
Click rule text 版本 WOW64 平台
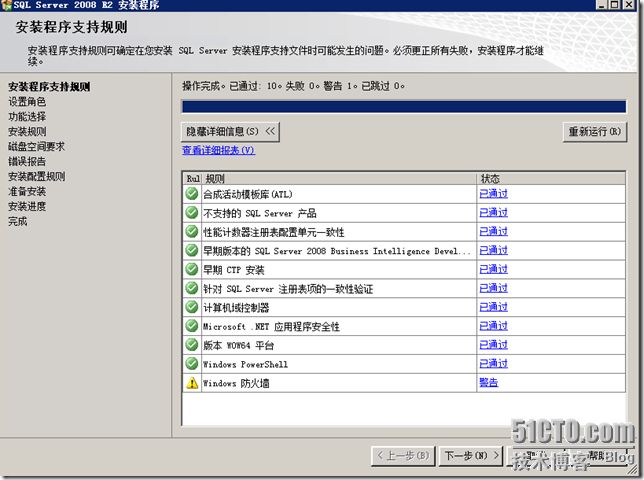tap(238, 345)
